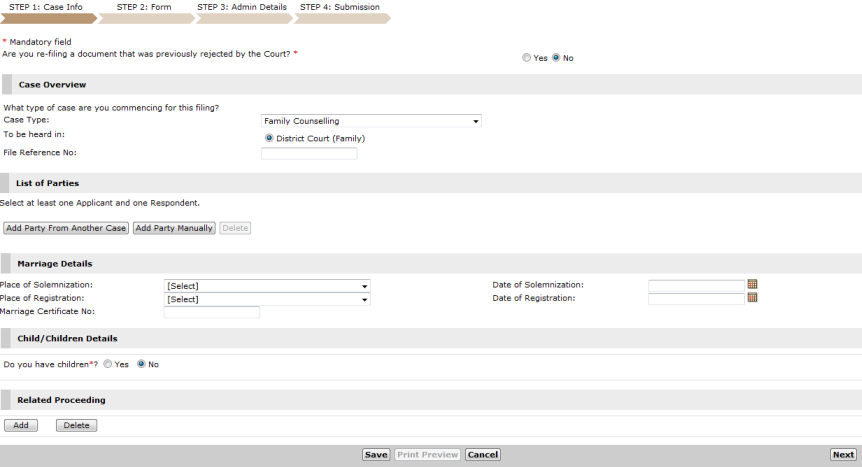Open Place of Solemnization dropdown
The image size is (862, 467).
[267, 286]
